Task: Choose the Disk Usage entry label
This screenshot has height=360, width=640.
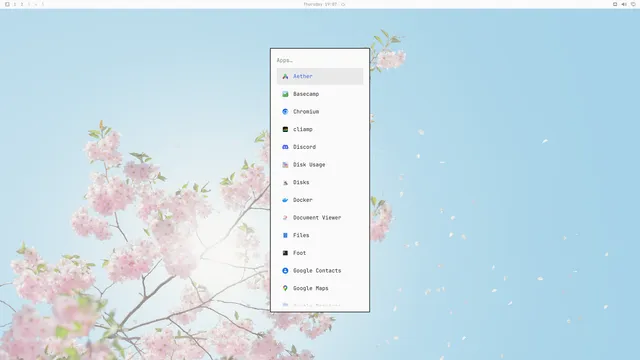Action: click(309, 164)
